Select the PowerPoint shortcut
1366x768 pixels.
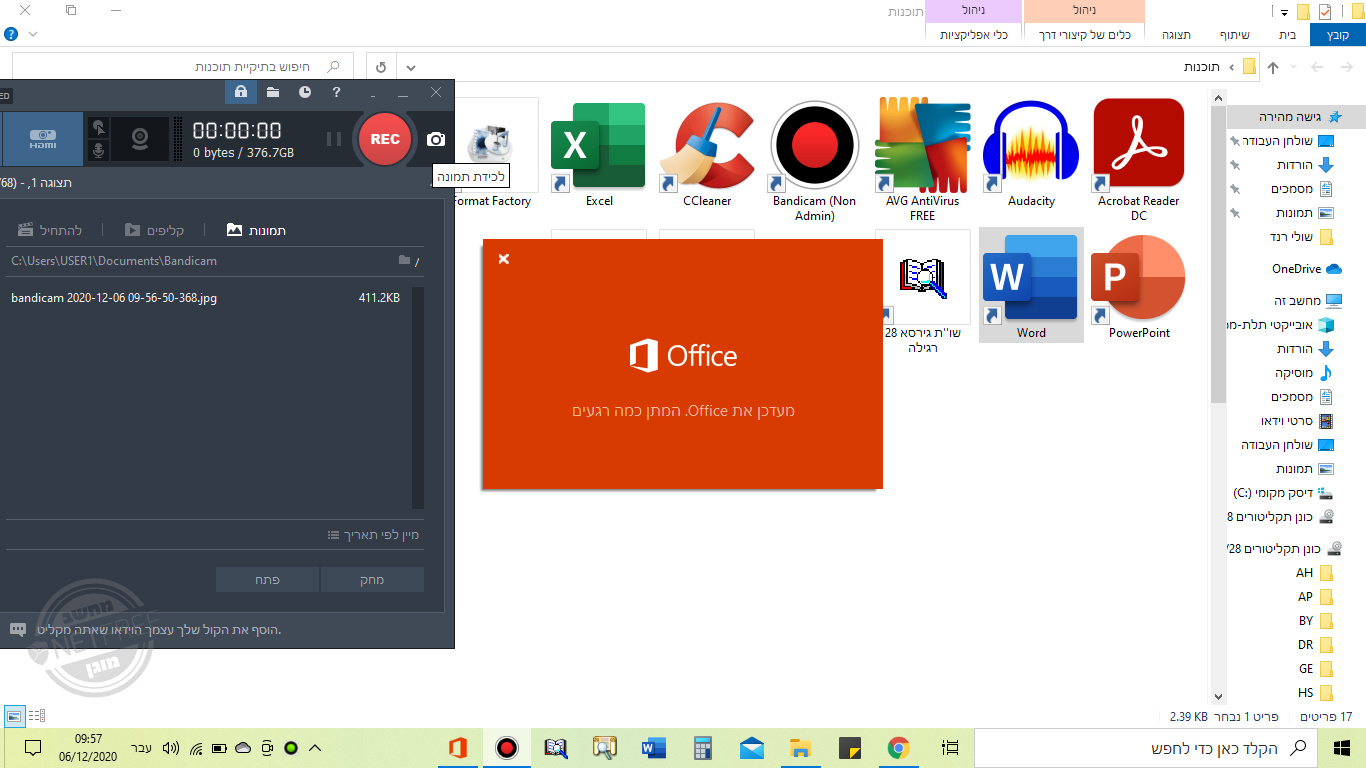point(1139,287)
